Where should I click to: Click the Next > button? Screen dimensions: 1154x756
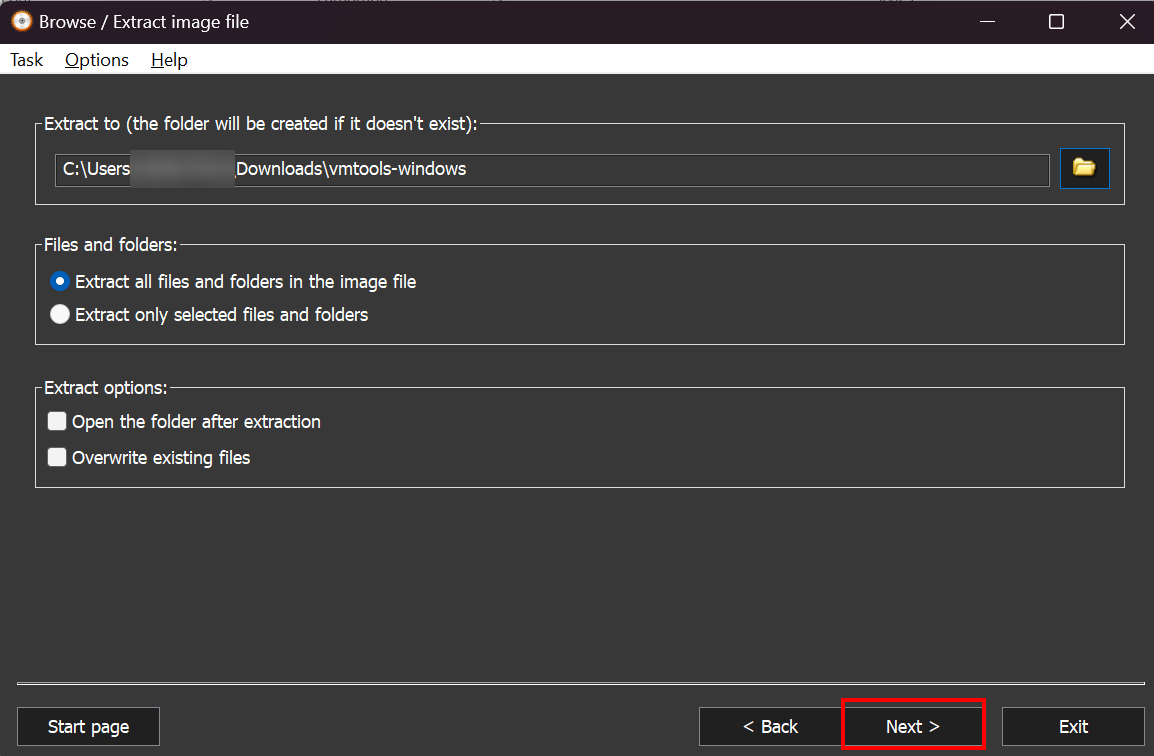coord(913,727)
